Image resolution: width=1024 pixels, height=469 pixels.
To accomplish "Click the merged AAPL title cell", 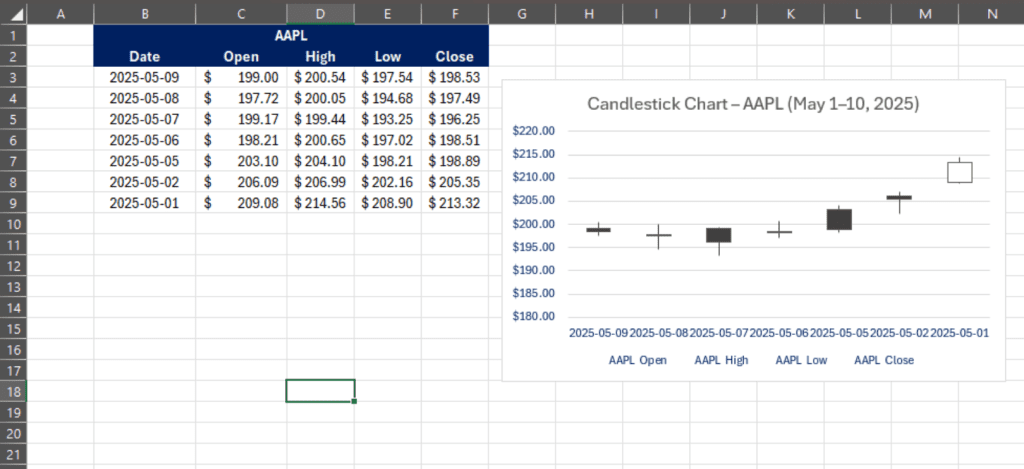I will point(291,35).
